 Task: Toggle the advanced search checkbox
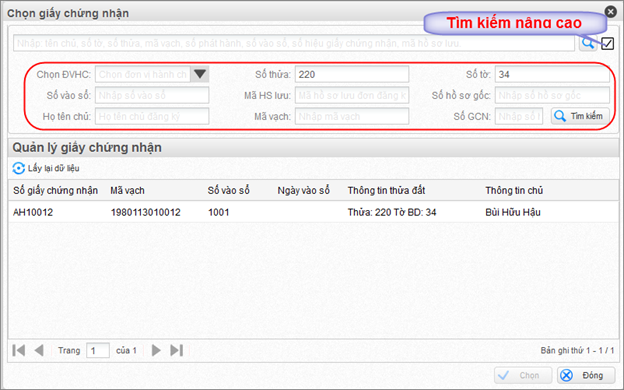pos(607,43)
